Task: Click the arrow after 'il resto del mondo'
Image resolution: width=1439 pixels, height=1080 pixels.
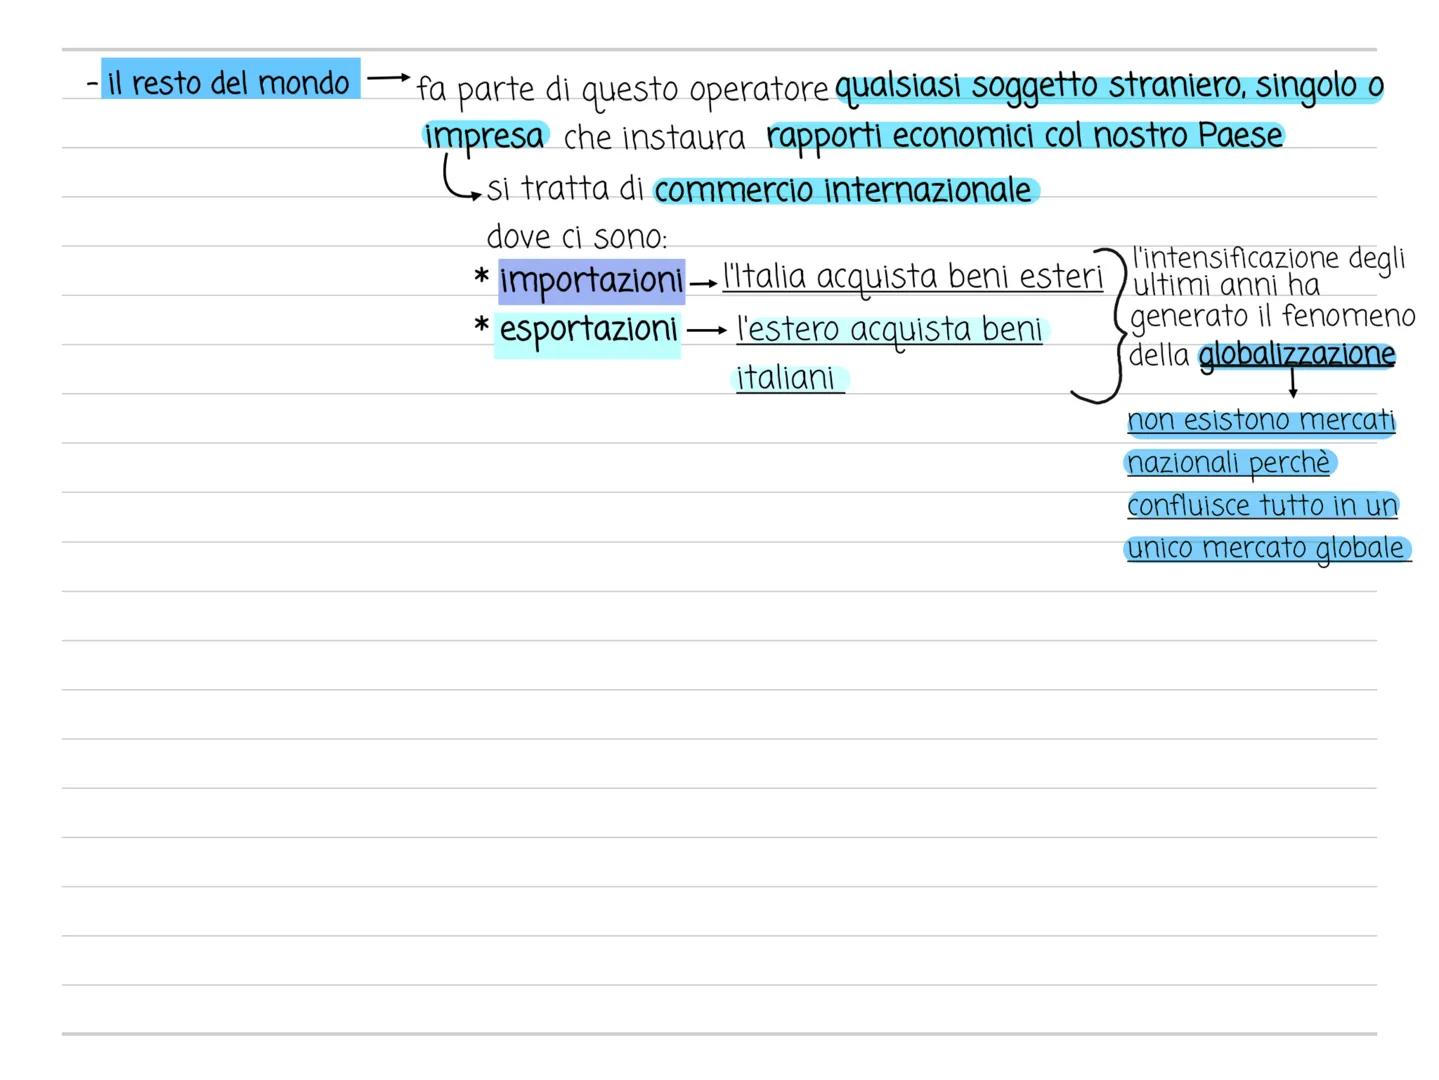Action: (388, 78)
